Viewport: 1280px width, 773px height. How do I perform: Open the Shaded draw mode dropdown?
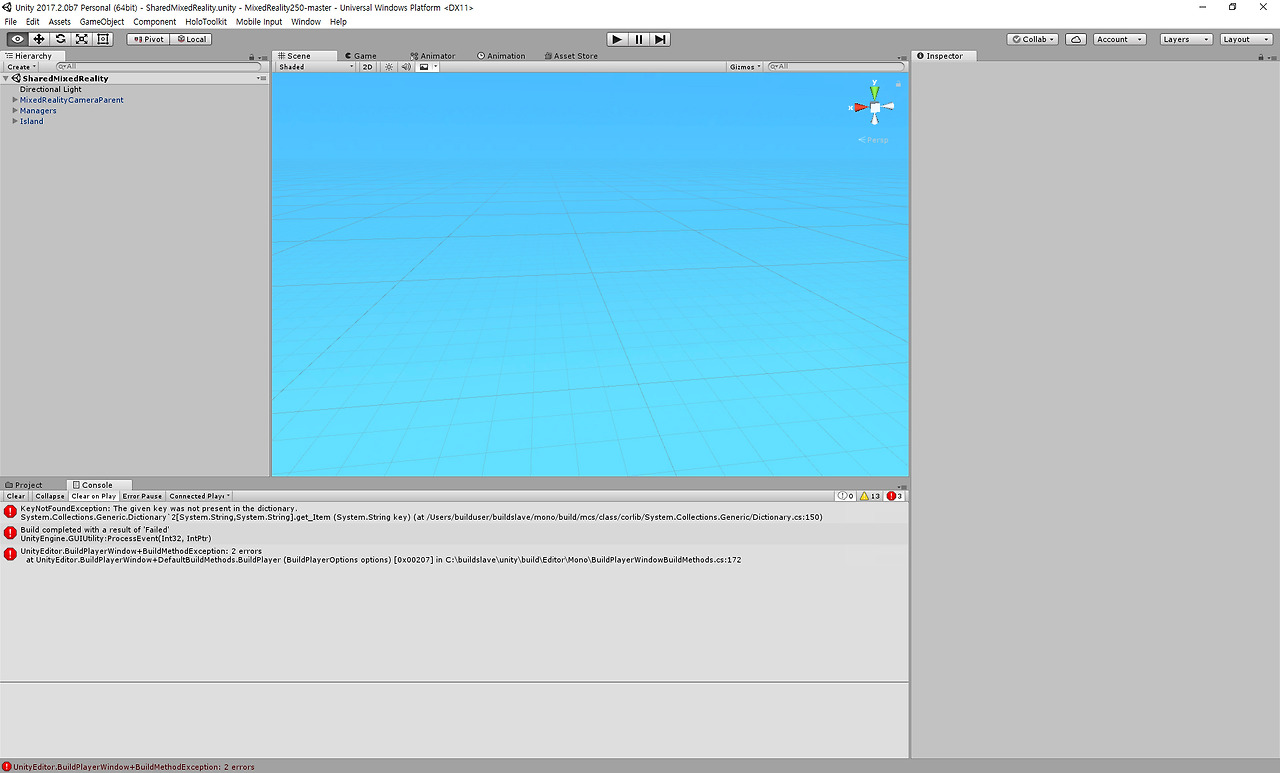point(316,67)
